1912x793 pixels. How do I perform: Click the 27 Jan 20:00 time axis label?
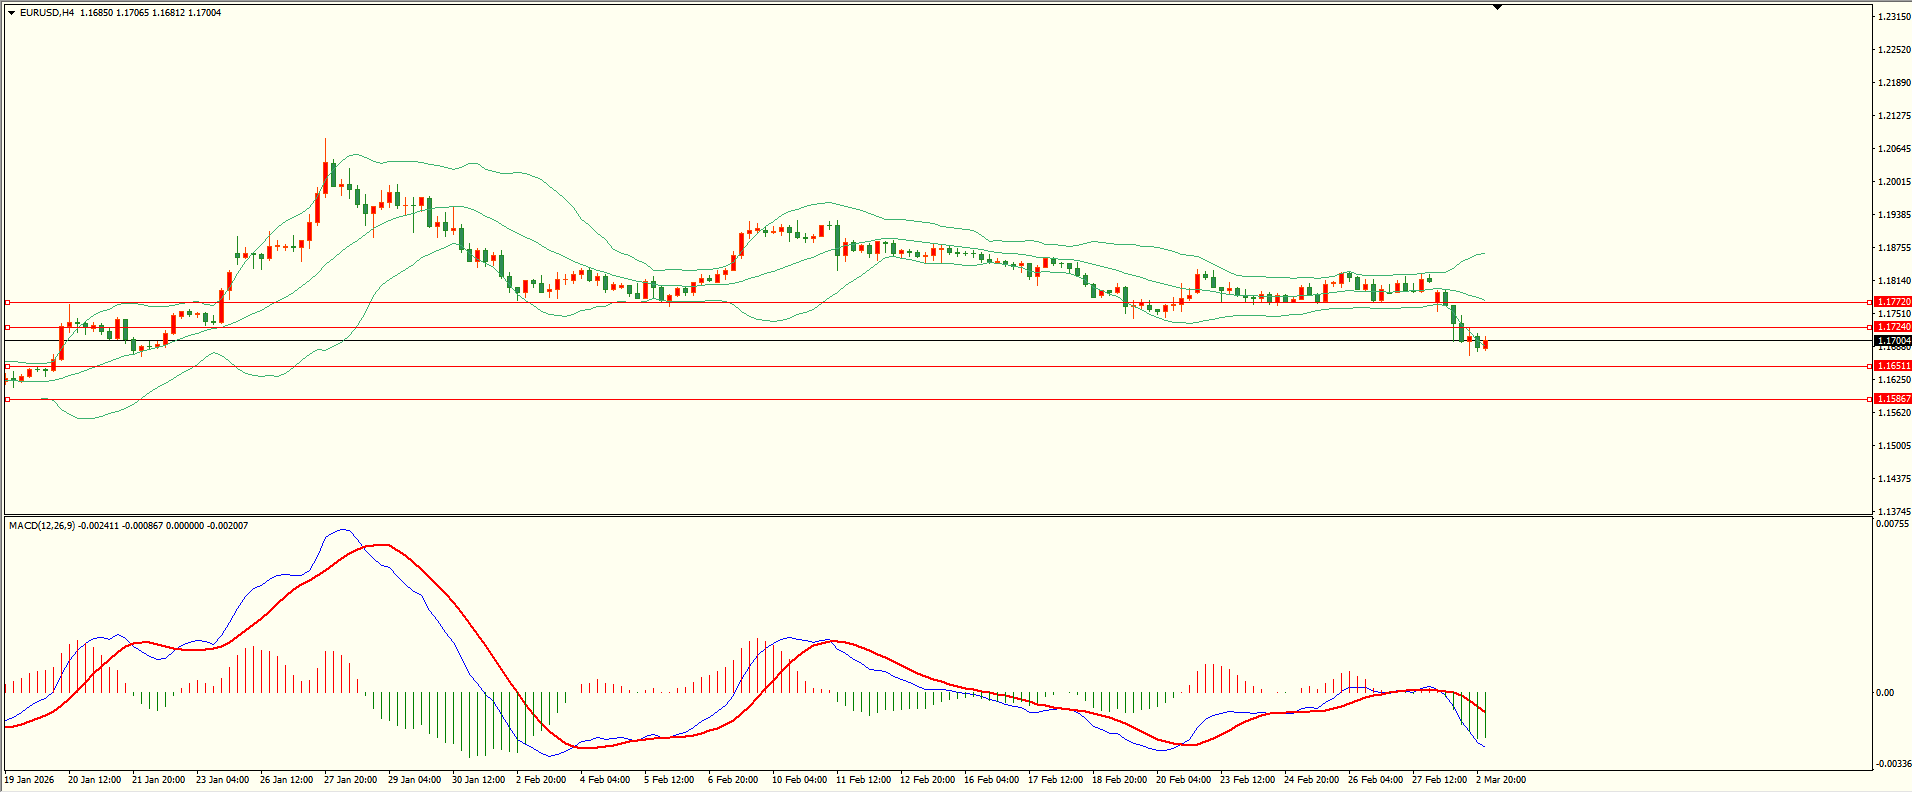[x=350, y=780]
